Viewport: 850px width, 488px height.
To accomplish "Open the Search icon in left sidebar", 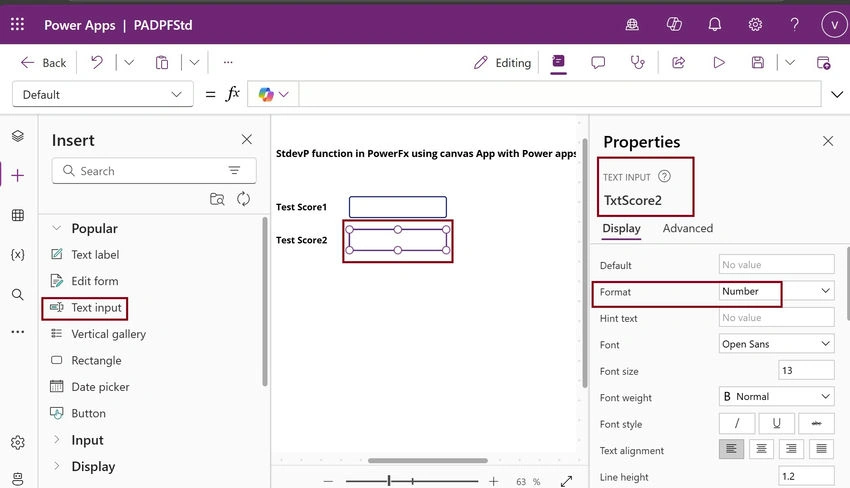I will coord(18,294).
